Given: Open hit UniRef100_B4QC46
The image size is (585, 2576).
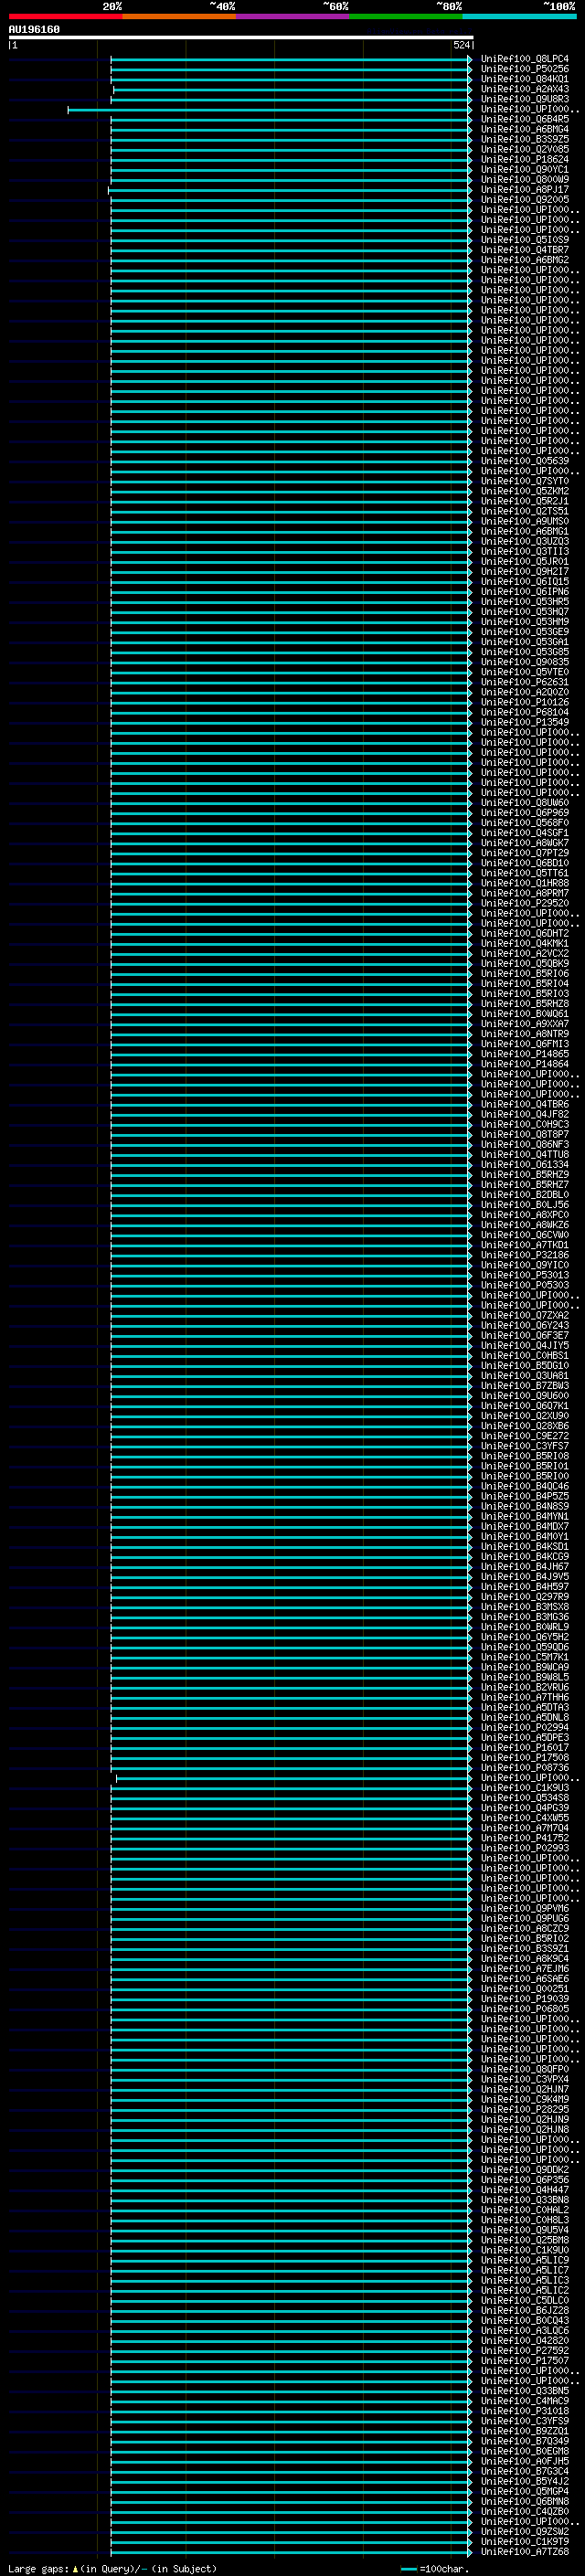Looking at the screenshot, I should (x=524, y=1486).
